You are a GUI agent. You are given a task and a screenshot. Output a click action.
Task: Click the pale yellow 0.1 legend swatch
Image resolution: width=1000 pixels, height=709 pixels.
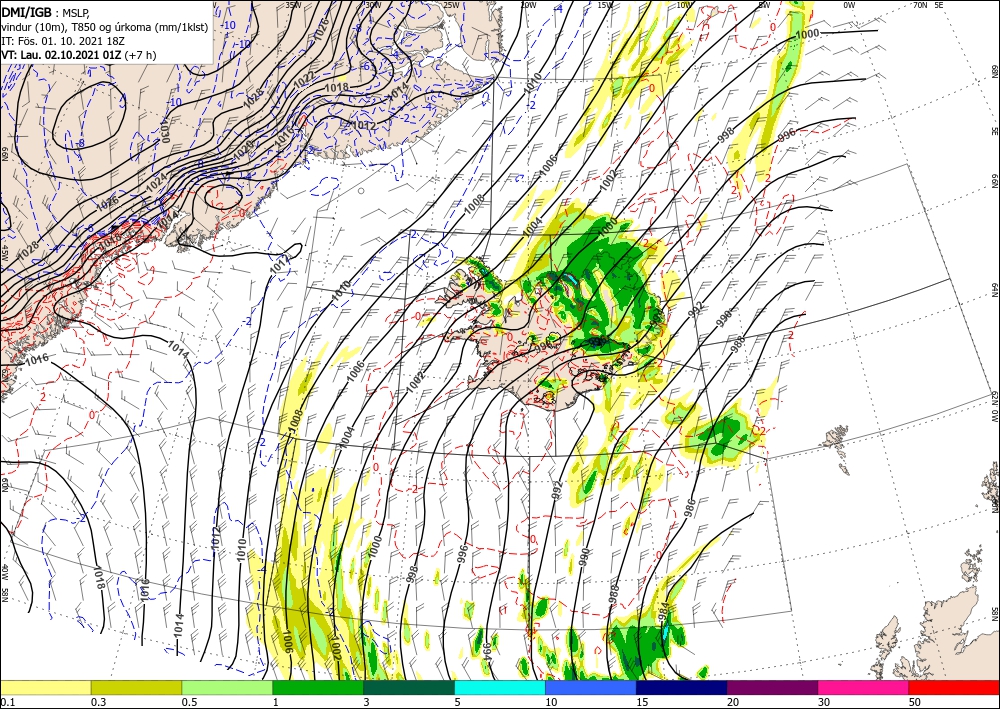pyautogui.click(x=45, y=687)
